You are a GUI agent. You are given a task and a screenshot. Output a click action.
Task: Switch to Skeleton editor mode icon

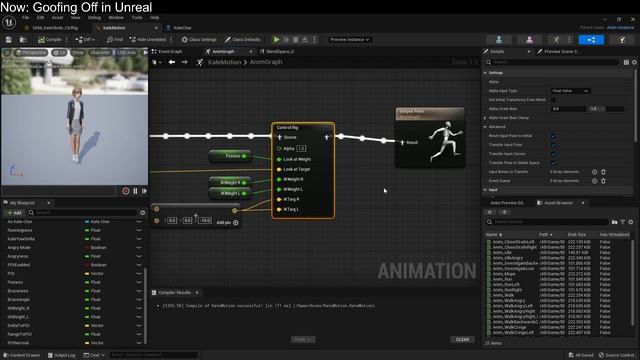pos(499,40)
